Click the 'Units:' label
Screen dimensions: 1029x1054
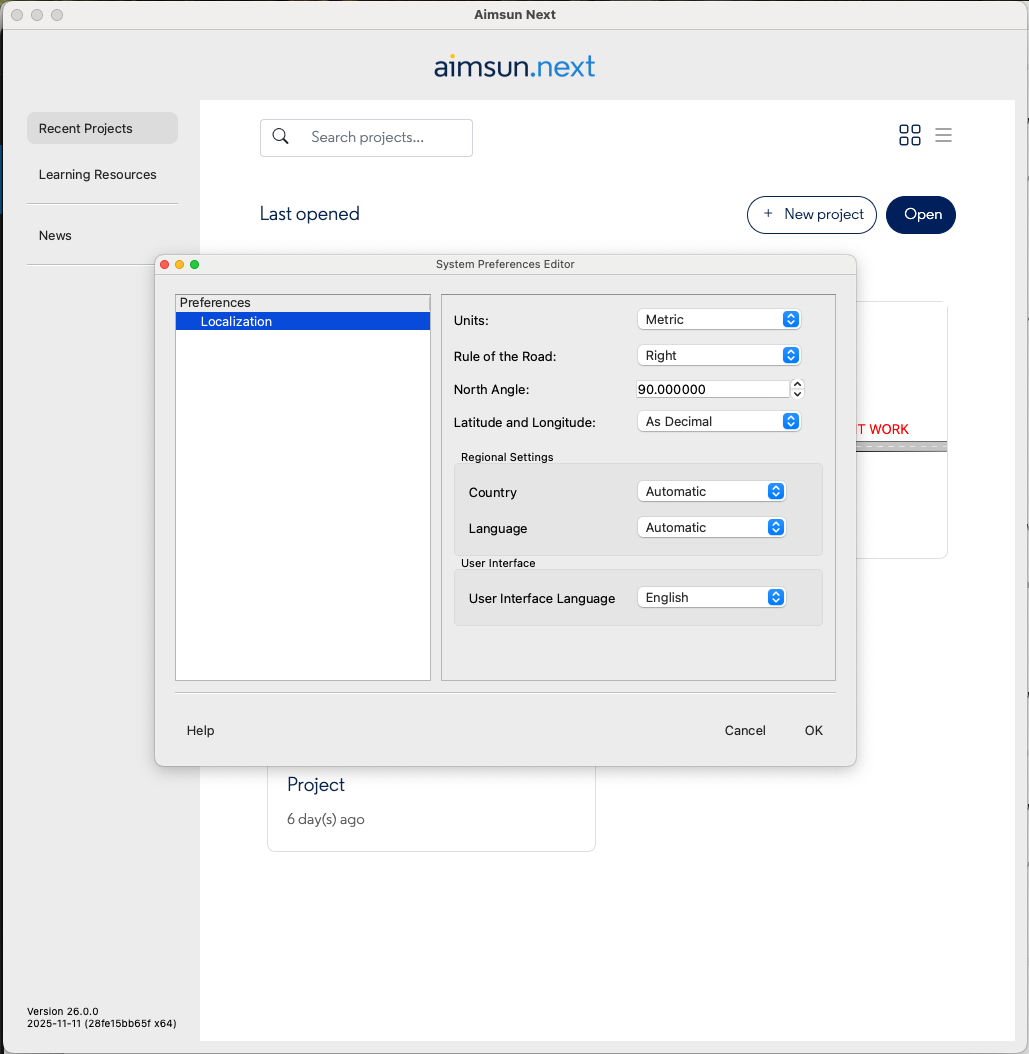(x=471, y=321)
